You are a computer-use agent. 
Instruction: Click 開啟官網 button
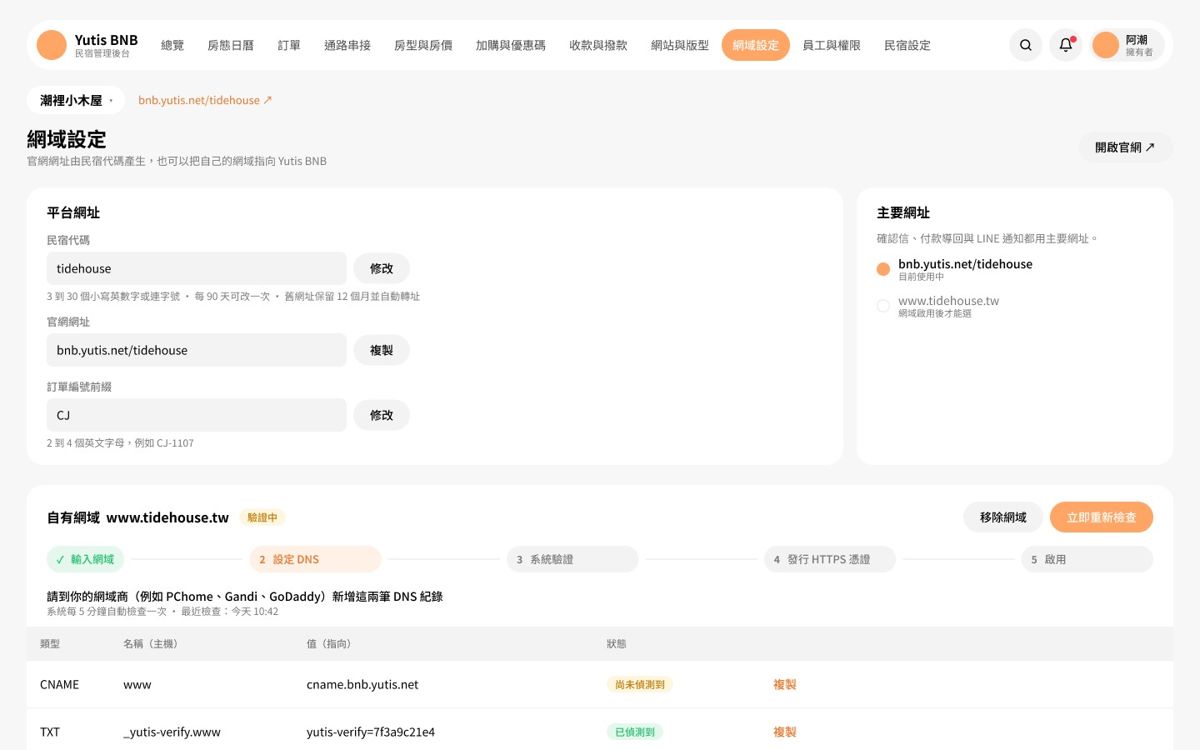tap(1125, 147)
